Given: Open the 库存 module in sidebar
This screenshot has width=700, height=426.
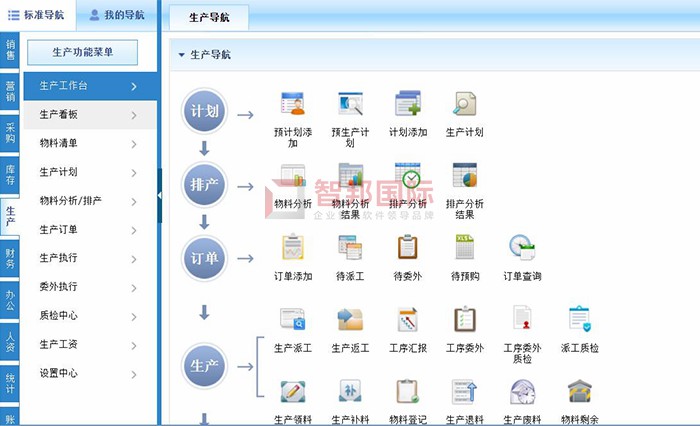Looking at the screenshot, I should pyautogui.click(x=10, y=175).
